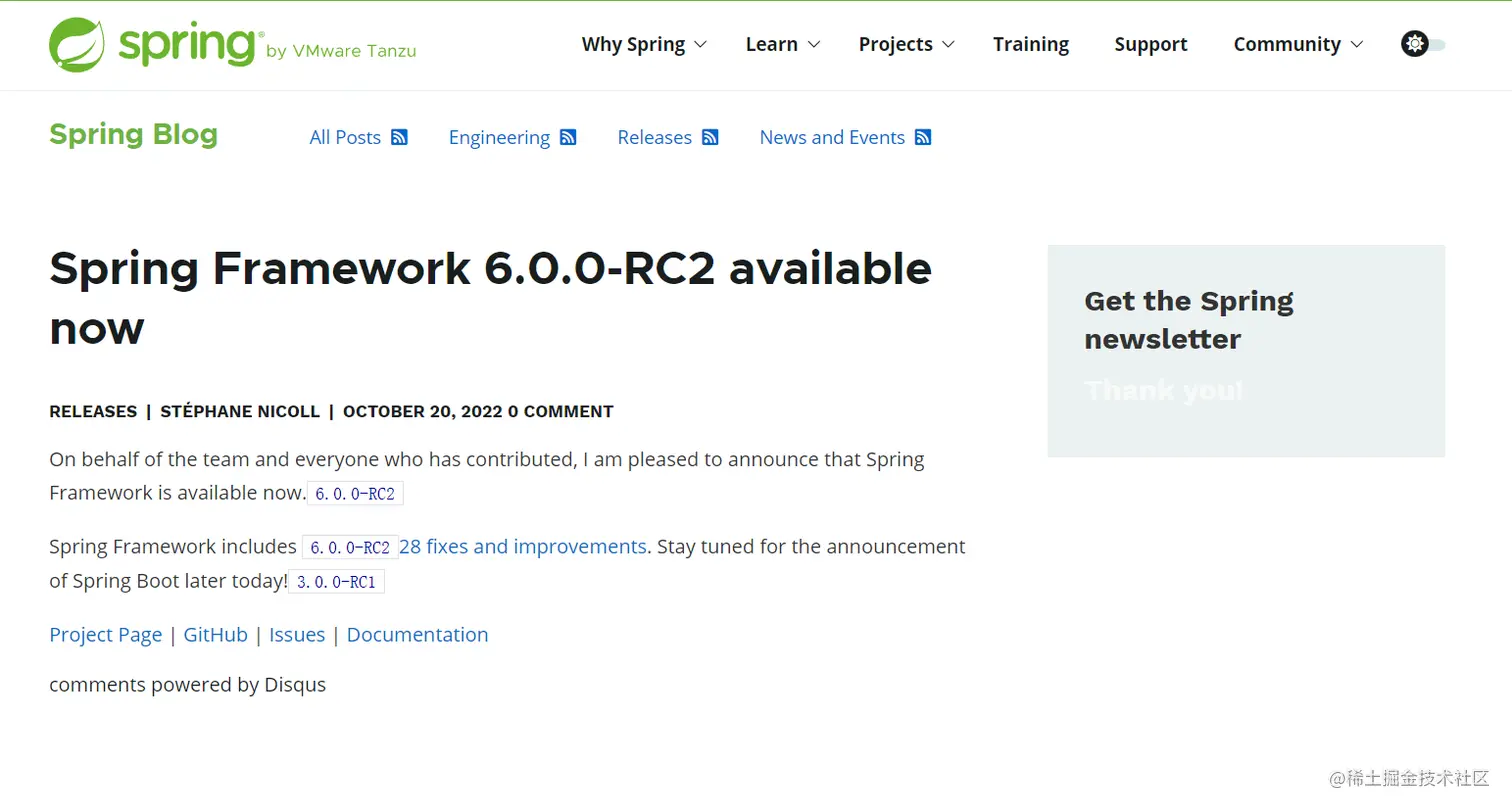Go to the Support page
The height and width of the screenshot is (811, 1512).
(1151, 44)
